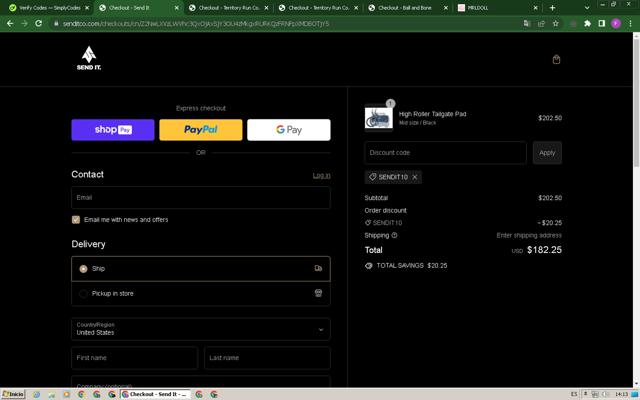The width and height of the screenshot is (640, 400).
Task: Pay with PayPal express checkout
Action: (x=200, y=130)
